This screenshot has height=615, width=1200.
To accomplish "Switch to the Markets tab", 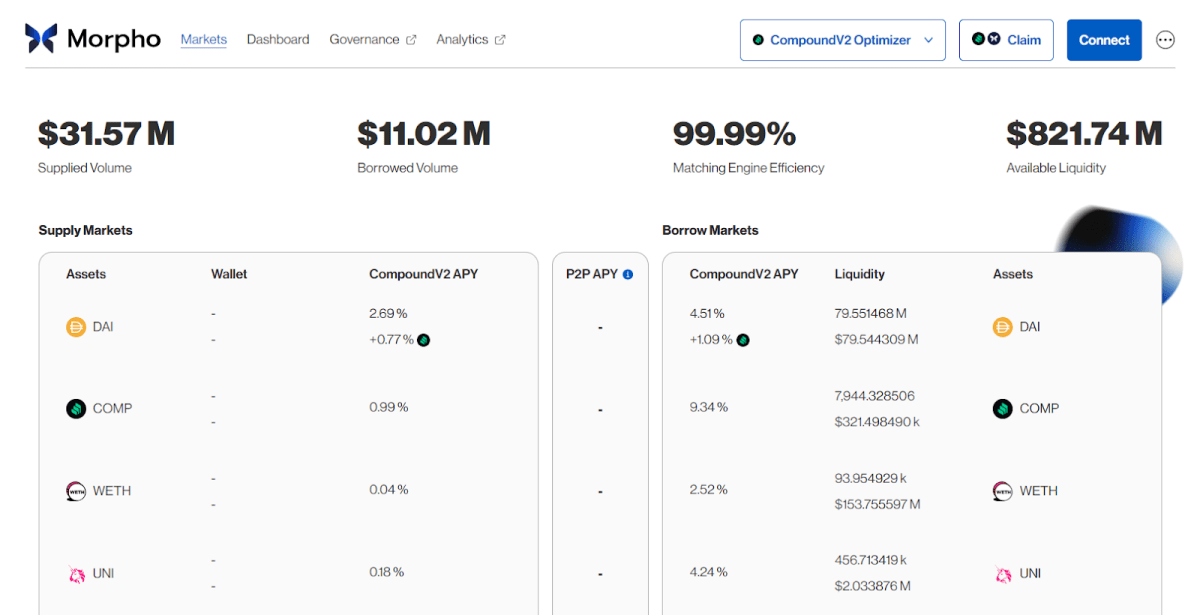I will pyautogui.click(x=204, y=40).
